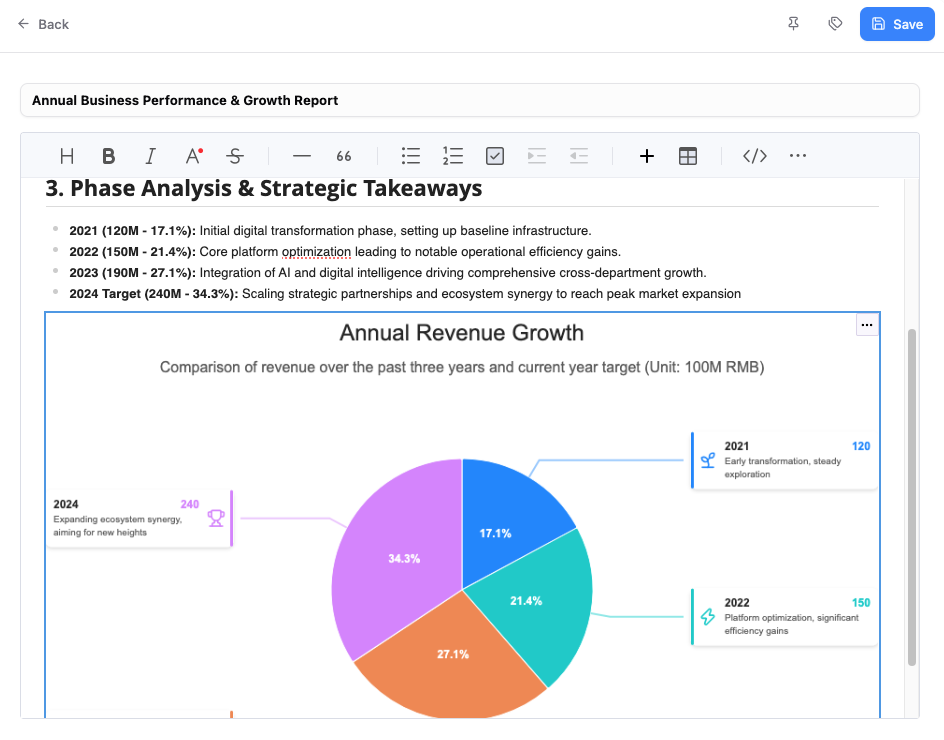Insert a horizontal divider line
The height and width of the screenshot is (740, 944).
click(302, 156)
